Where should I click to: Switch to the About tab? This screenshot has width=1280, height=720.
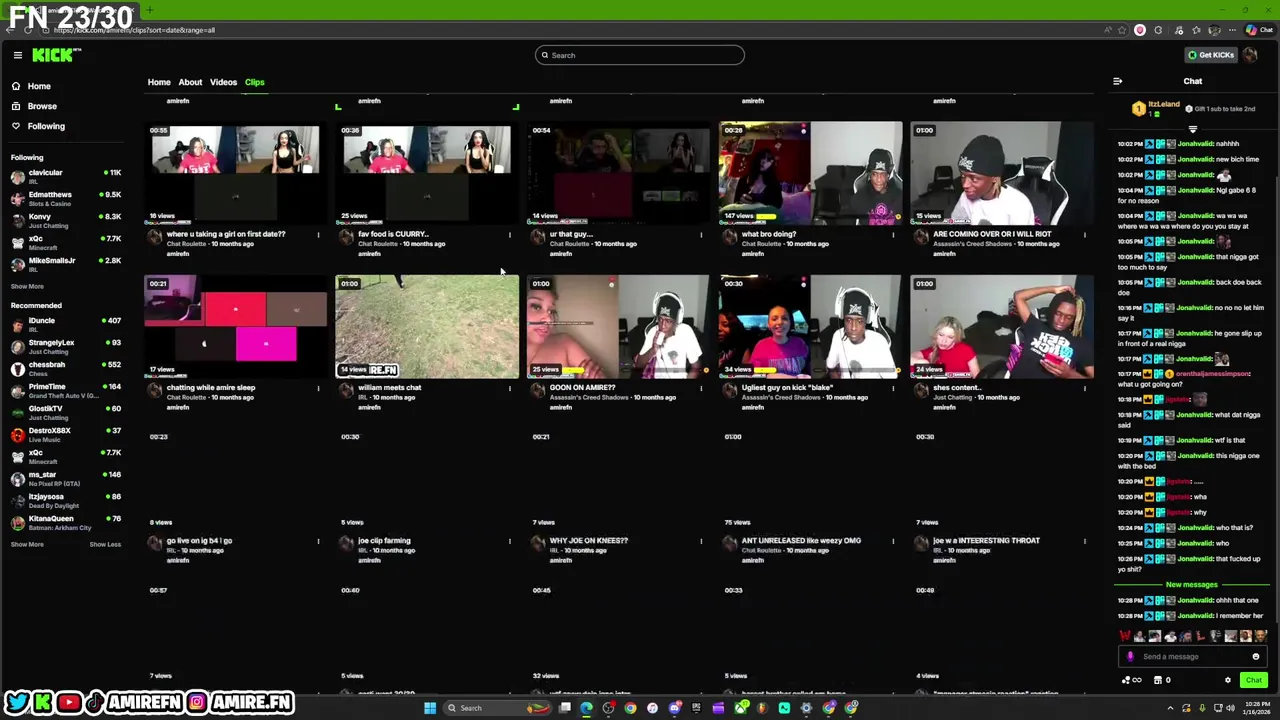click(x=190, y=82)
